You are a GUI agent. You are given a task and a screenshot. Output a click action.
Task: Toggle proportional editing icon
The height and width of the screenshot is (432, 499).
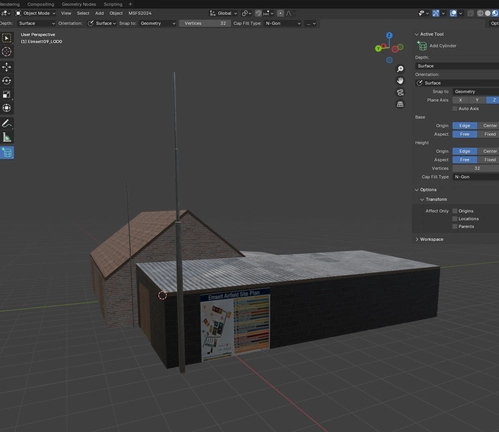click(x=280, y=13)
